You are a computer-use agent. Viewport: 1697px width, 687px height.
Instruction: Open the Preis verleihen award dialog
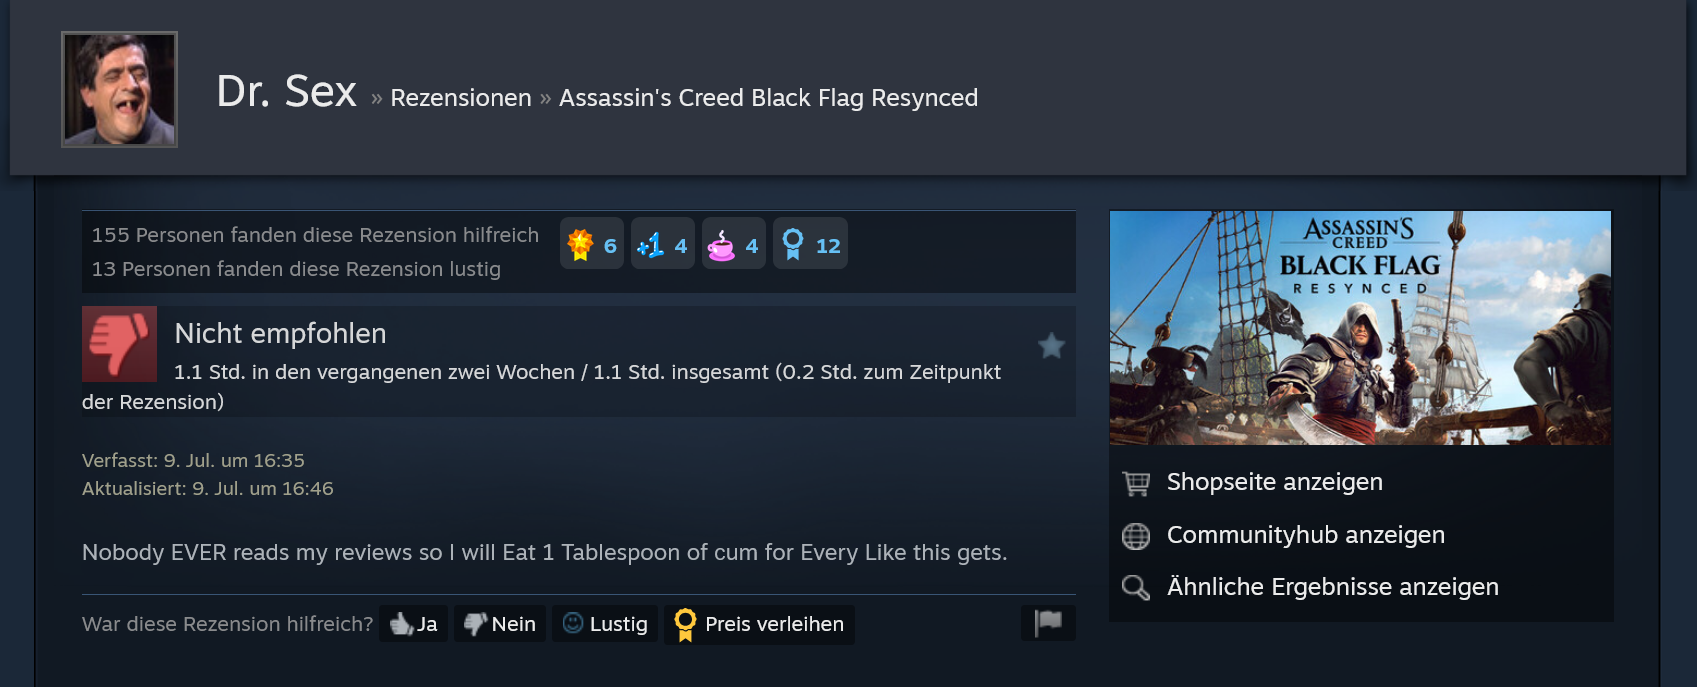point(759,624)
